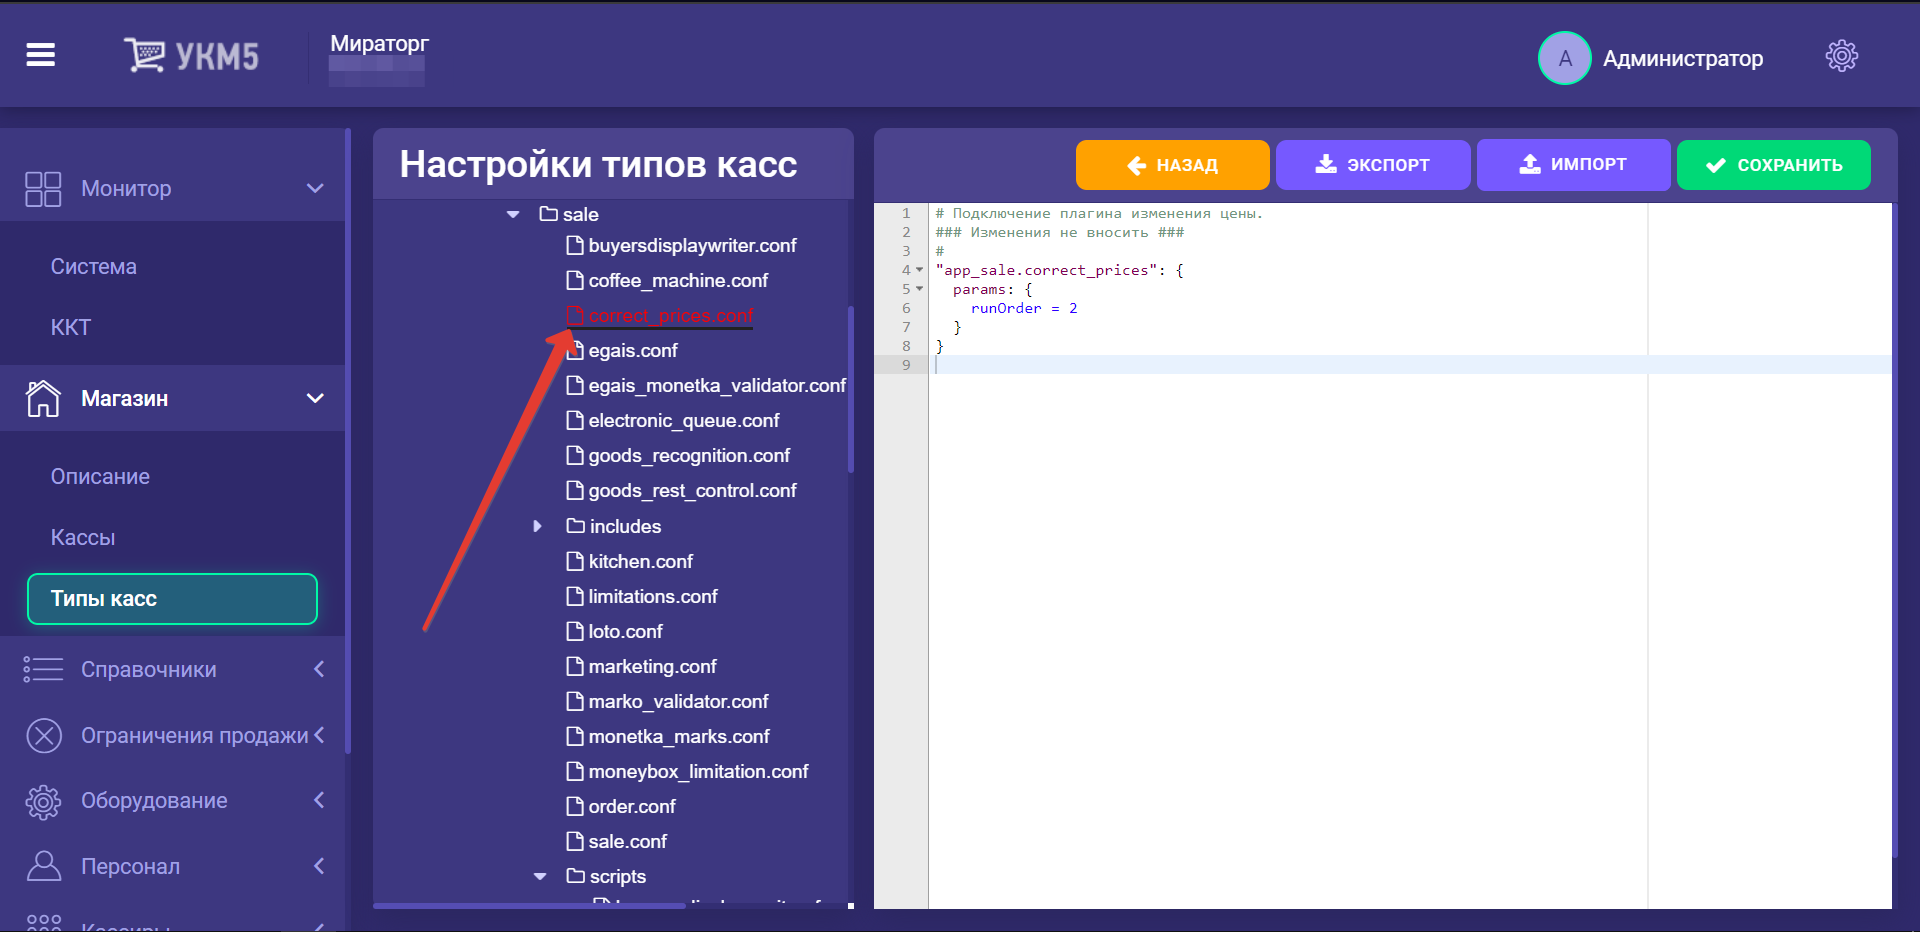
Task: Click file icon of moneybox_limitation.conf
Action: (575, 771)
